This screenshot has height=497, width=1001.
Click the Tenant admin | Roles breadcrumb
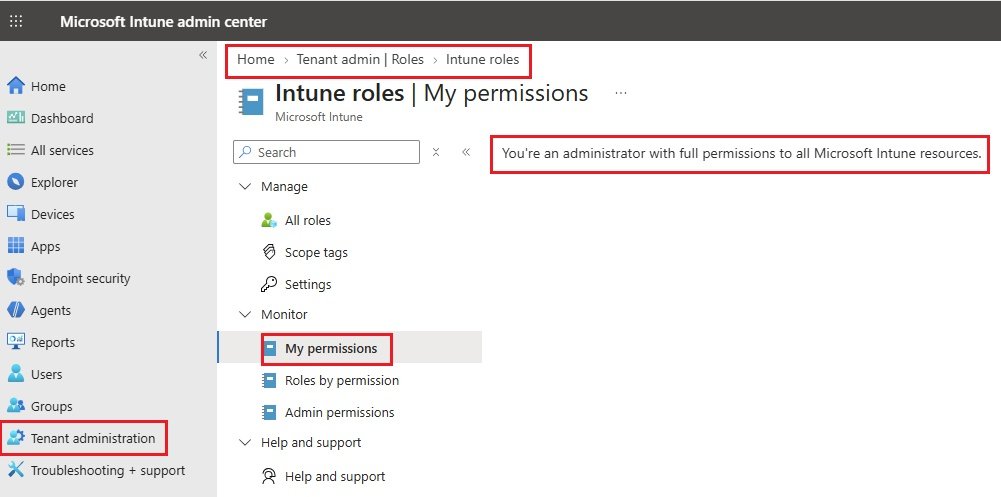pyautogui.click(x=360, y=59)
